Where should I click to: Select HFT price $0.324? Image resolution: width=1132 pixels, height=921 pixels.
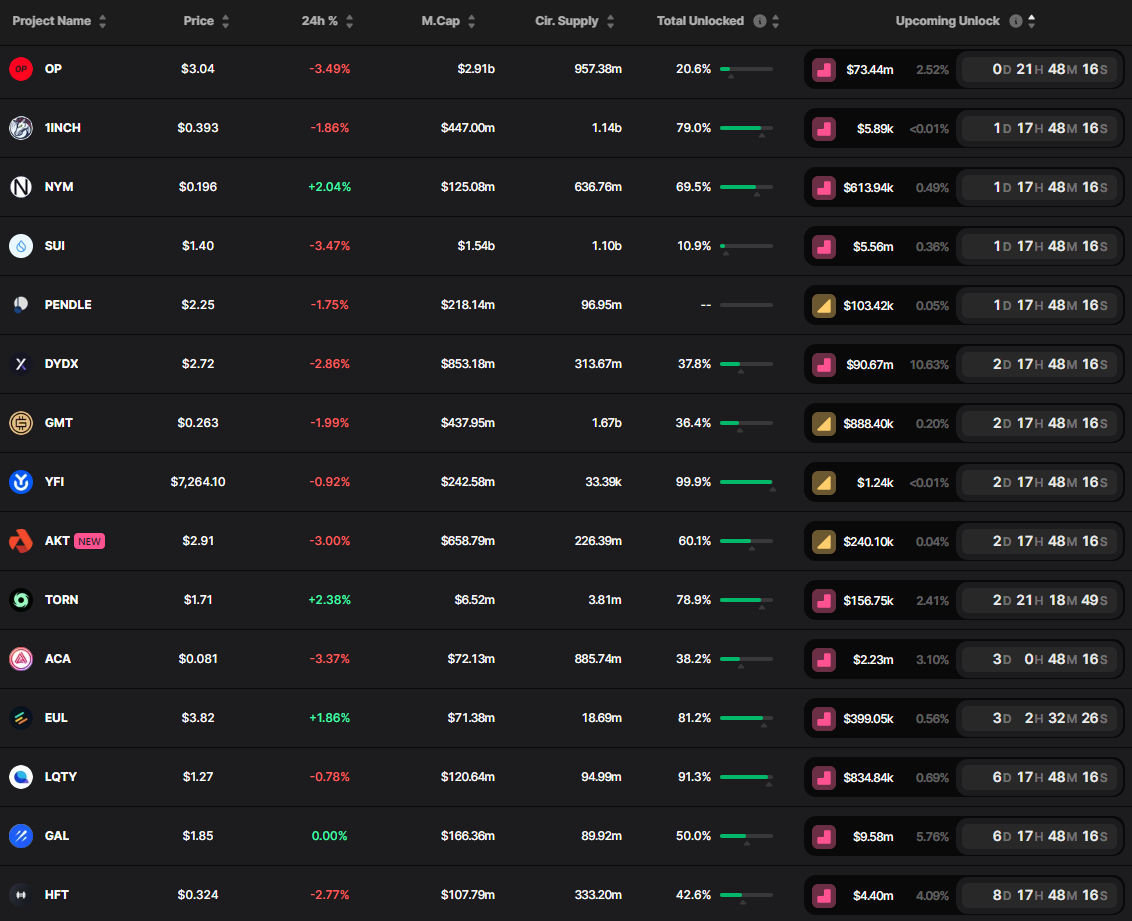198,895
